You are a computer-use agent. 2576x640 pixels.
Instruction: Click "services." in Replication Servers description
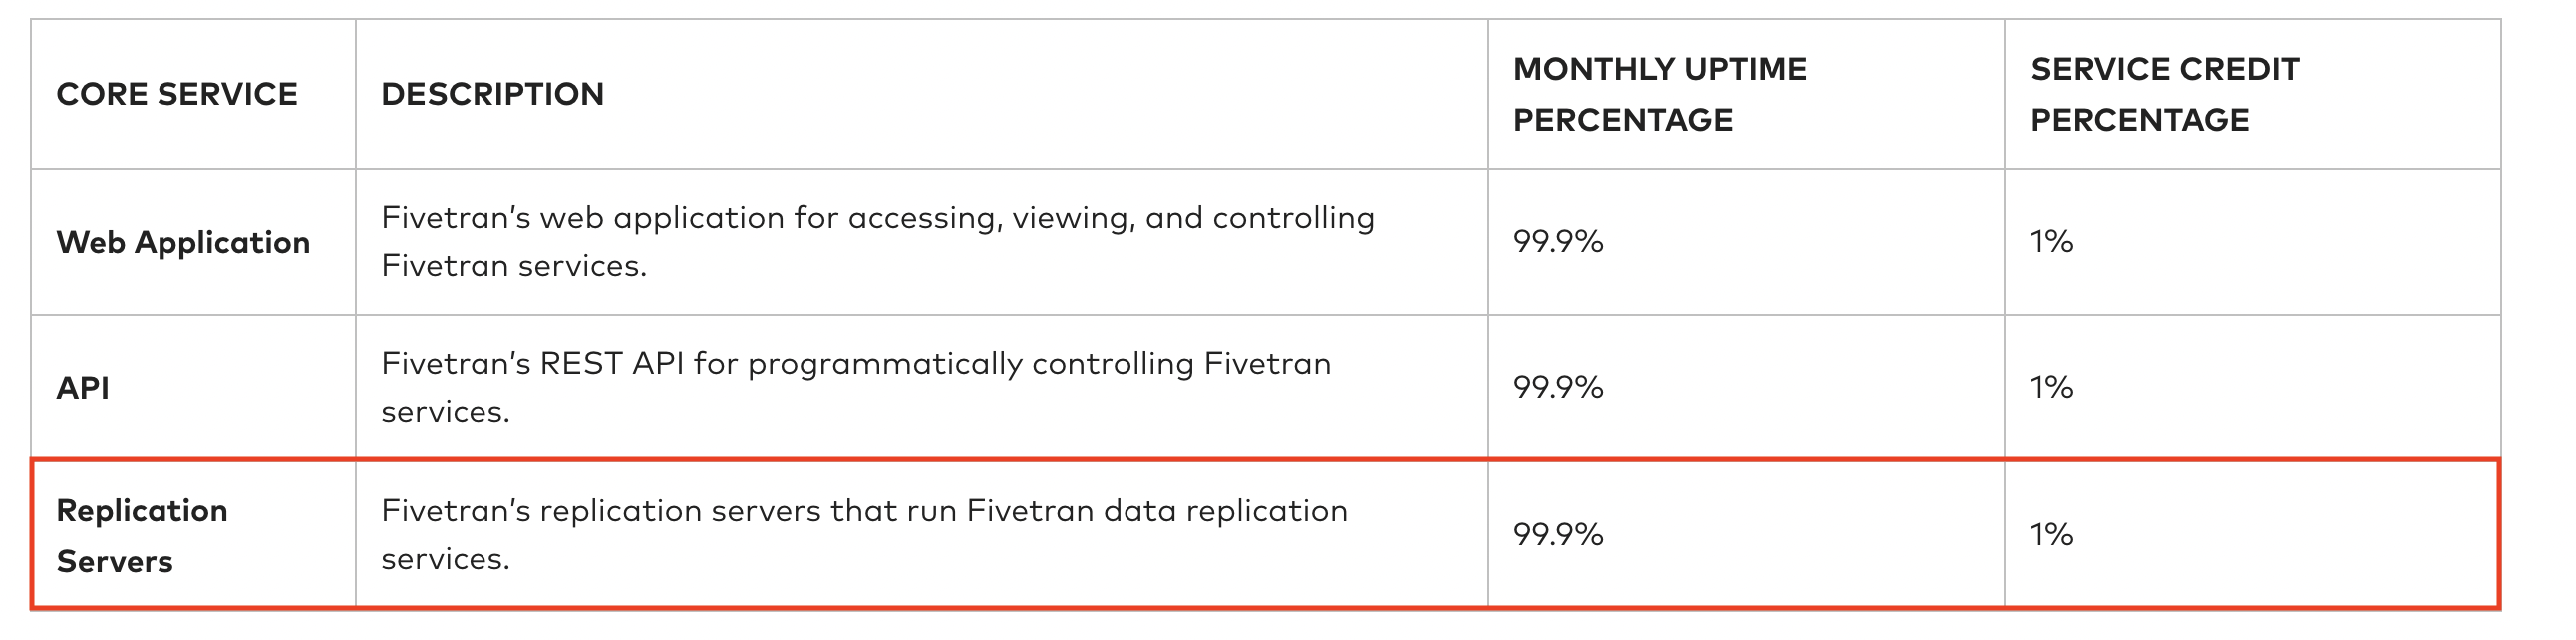point(446,559)
